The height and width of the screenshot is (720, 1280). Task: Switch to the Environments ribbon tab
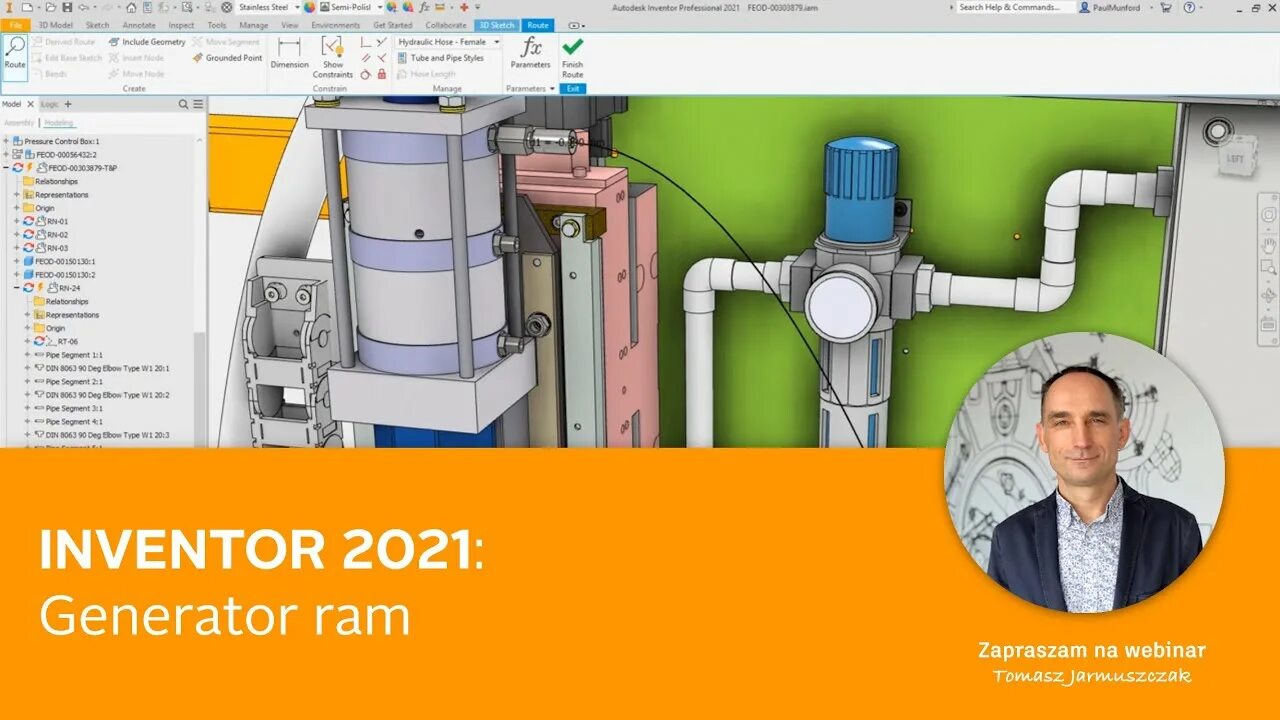pos(335,25)
